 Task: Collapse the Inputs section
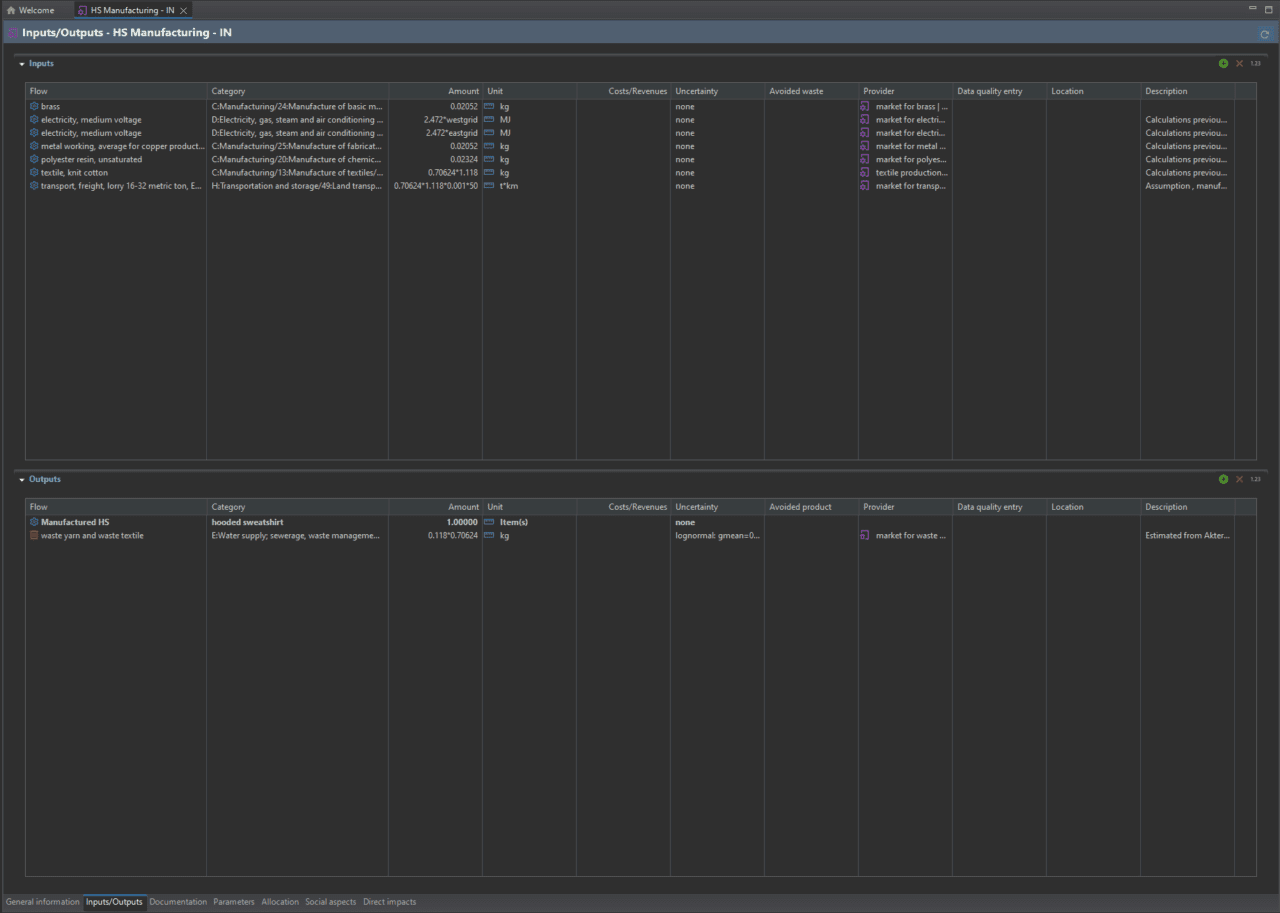[x=22, y=64]
